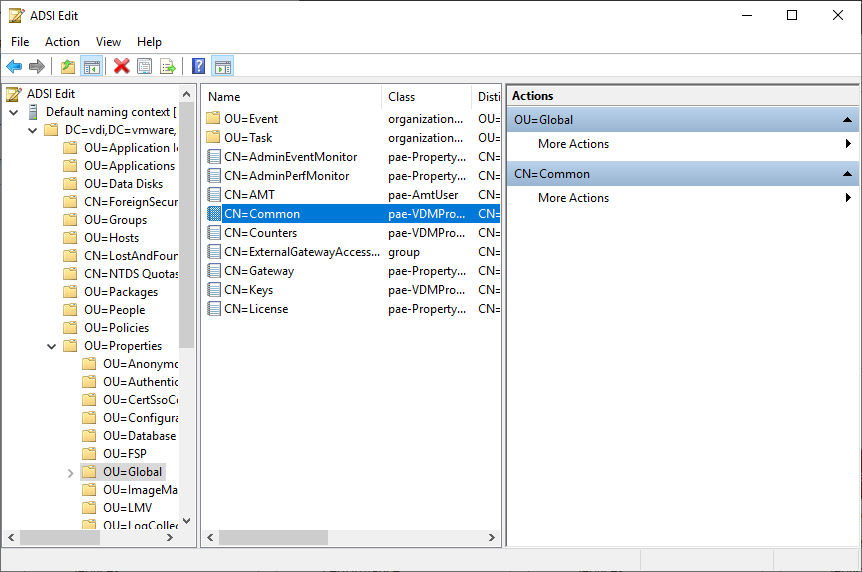This screenshot has width=862, height=572.
Task: Open the Properties toolbar icon
Action: pyautogui.click(x=145, y=67)
